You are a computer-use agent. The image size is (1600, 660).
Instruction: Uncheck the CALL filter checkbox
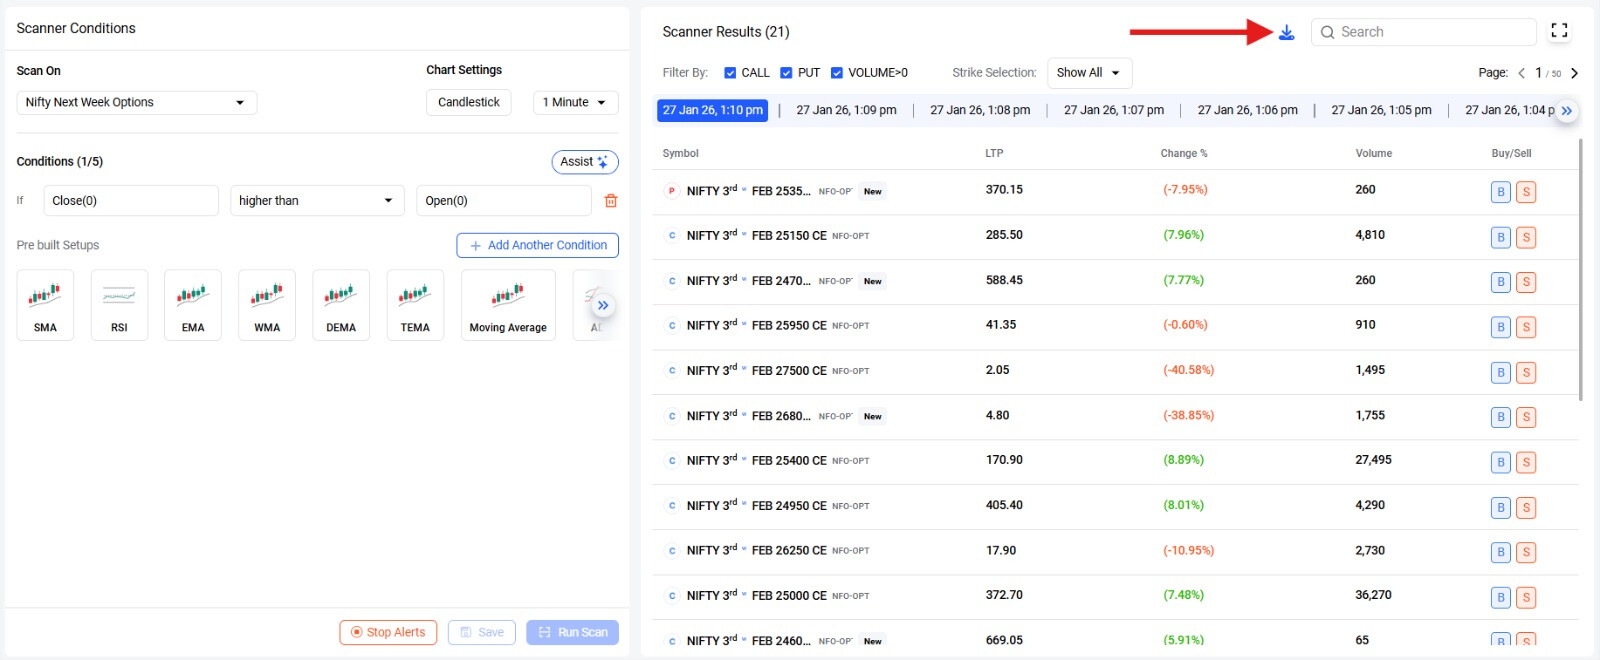[730, 73]
